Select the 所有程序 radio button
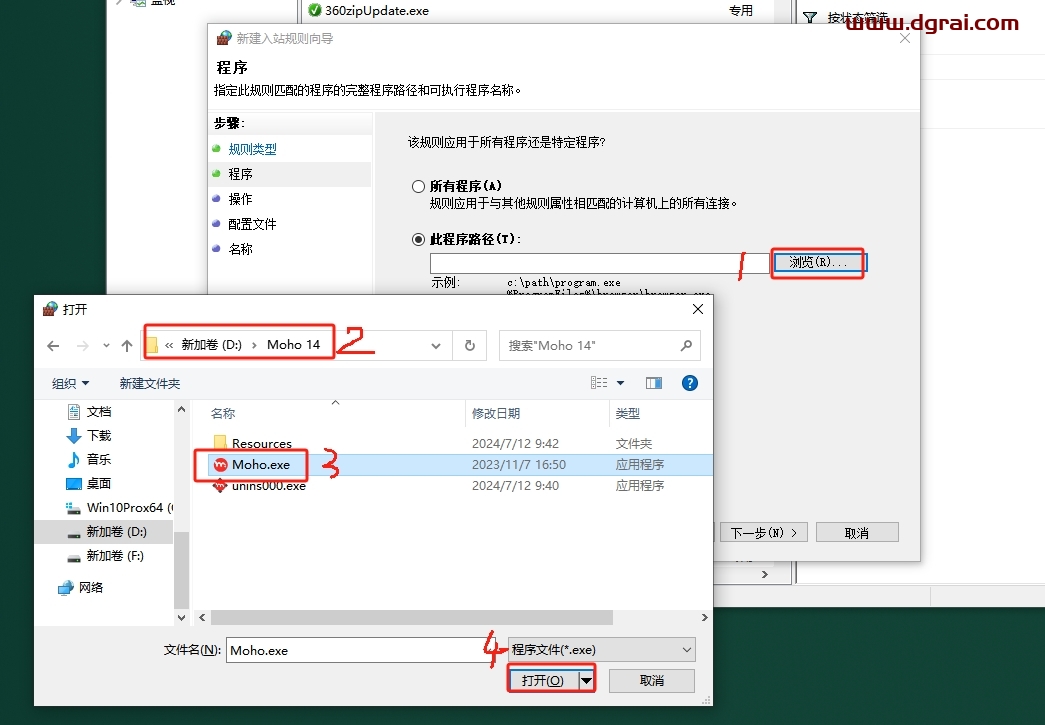This screenshot has width=1045, height=725. pos(419,186)
